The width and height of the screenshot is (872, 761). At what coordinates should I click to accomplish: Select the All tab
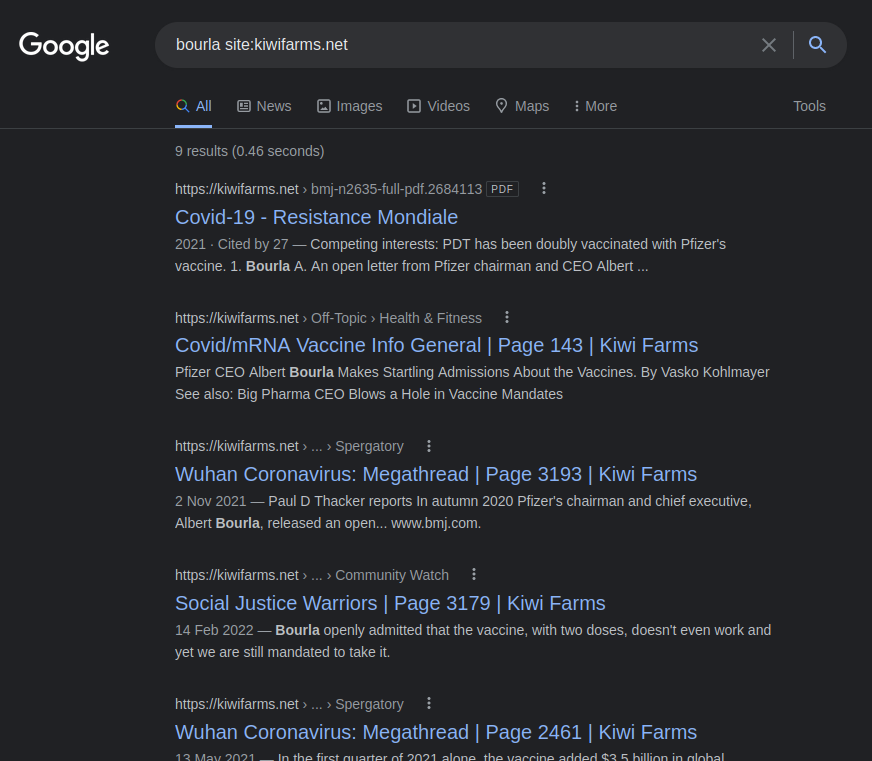[194, 106]
